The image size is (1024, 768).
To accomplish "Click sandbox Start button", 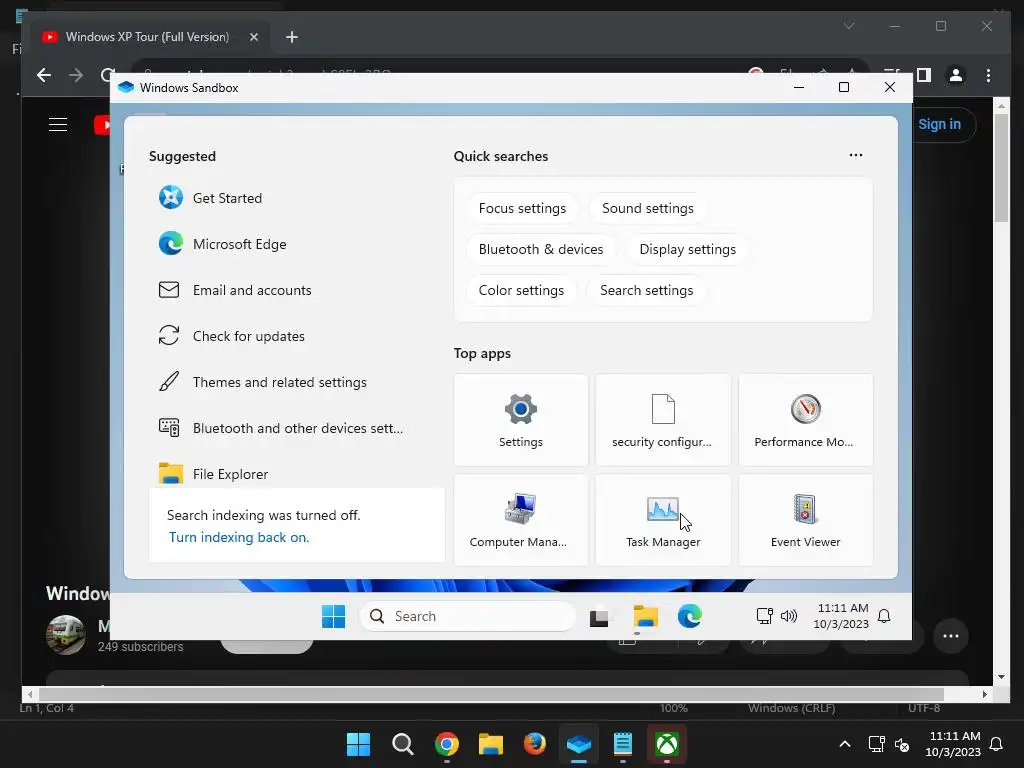I will point(334,616).
